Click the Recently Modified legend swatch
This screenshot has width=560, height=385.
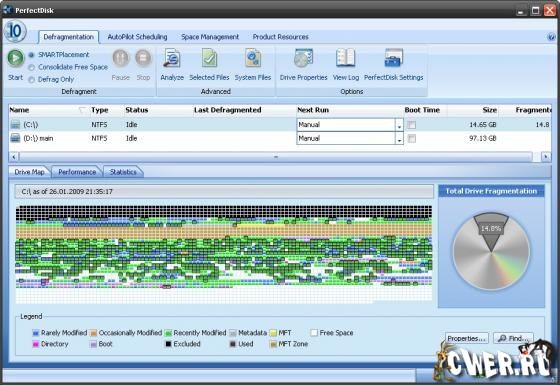(x=168, y=333)
